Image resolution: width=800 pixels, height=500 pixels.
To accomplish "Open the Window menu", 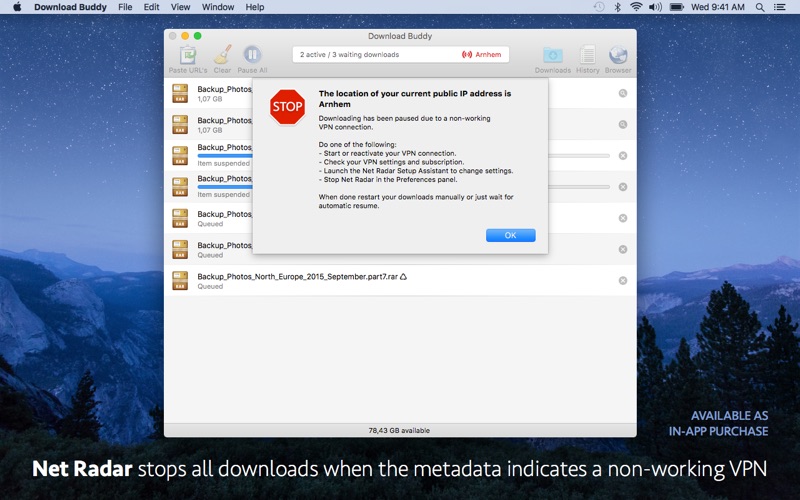I will tap(218, 7).
